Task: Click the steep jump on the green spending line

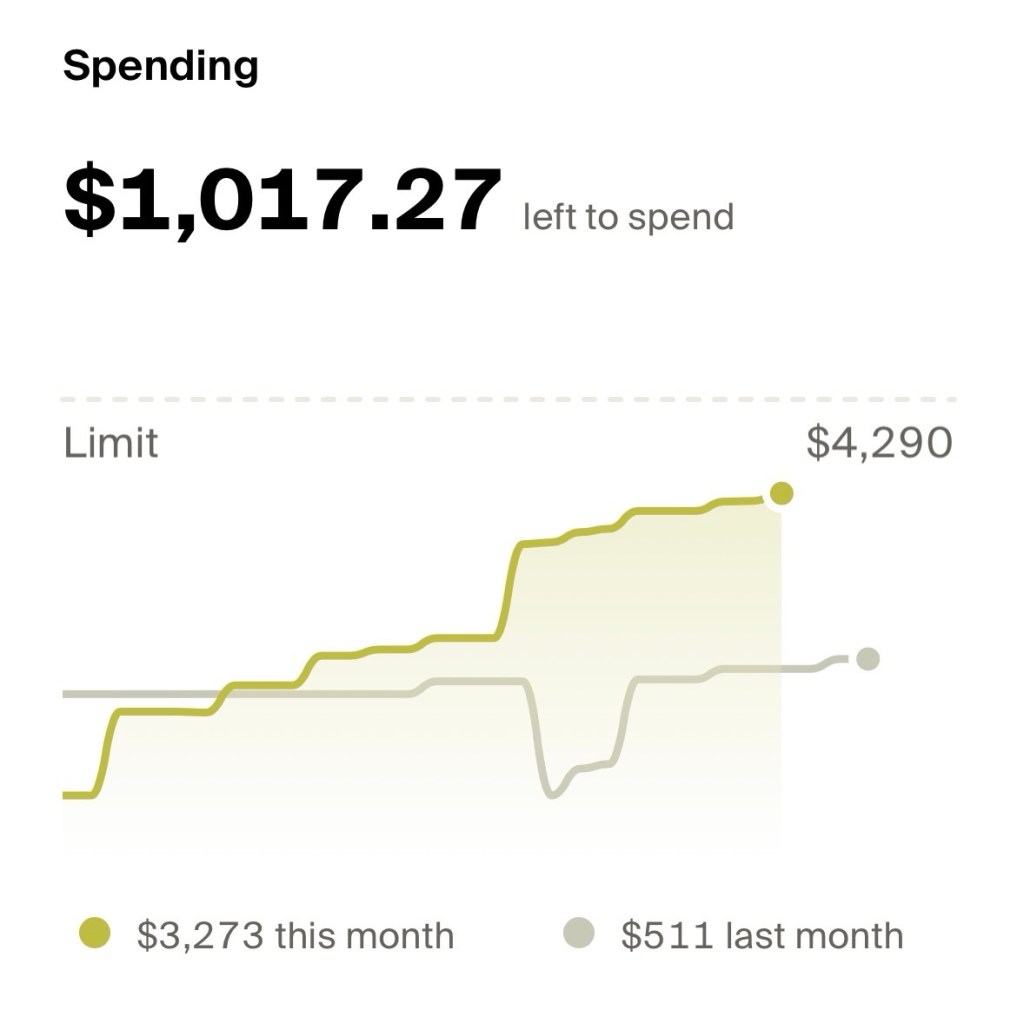Action: pyautogui.click(x=508, y=590)
